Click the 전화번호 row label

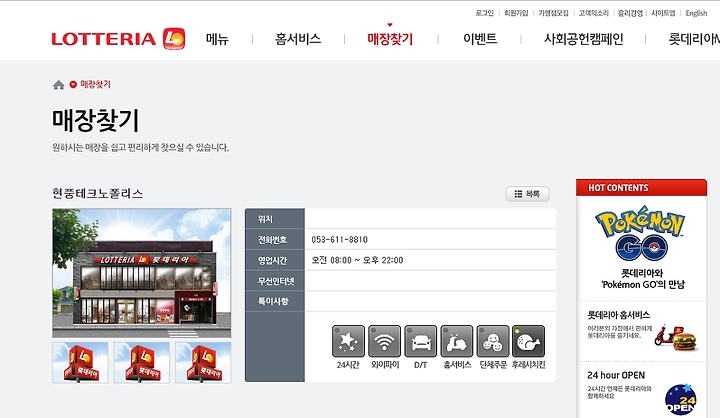(272, 240)
